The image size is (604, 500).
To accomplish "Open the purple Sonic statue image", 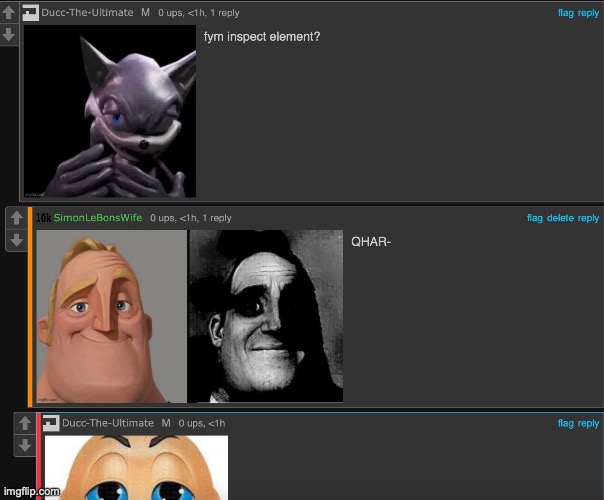I will point(110,111).
